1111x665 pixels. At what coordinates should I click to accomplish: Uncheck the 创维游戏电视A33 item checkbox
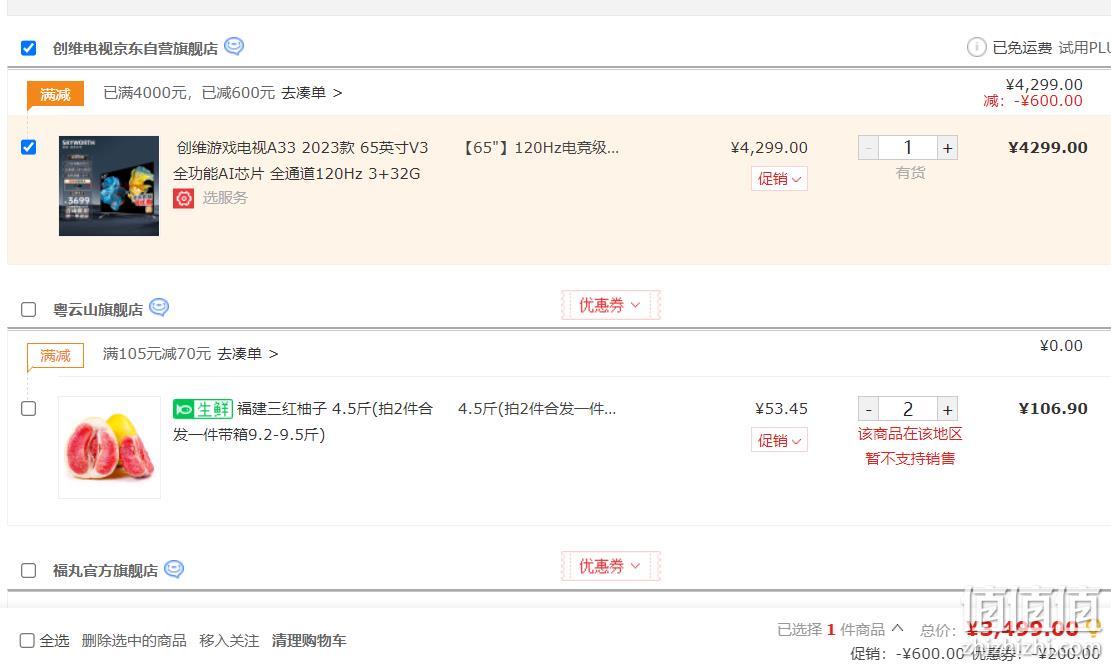pyautogui.click(x=28, y=147)
